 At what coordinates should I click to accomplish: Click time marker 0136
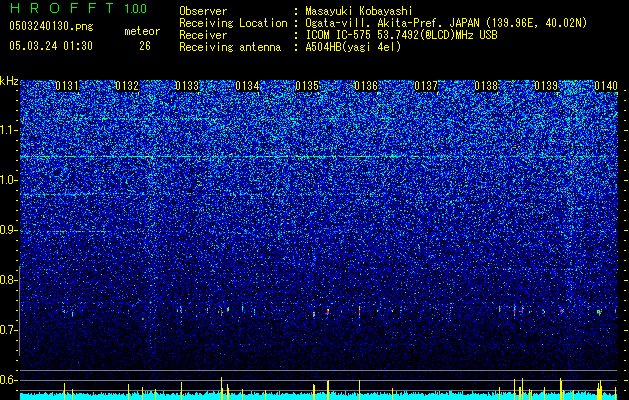[366, 85]
